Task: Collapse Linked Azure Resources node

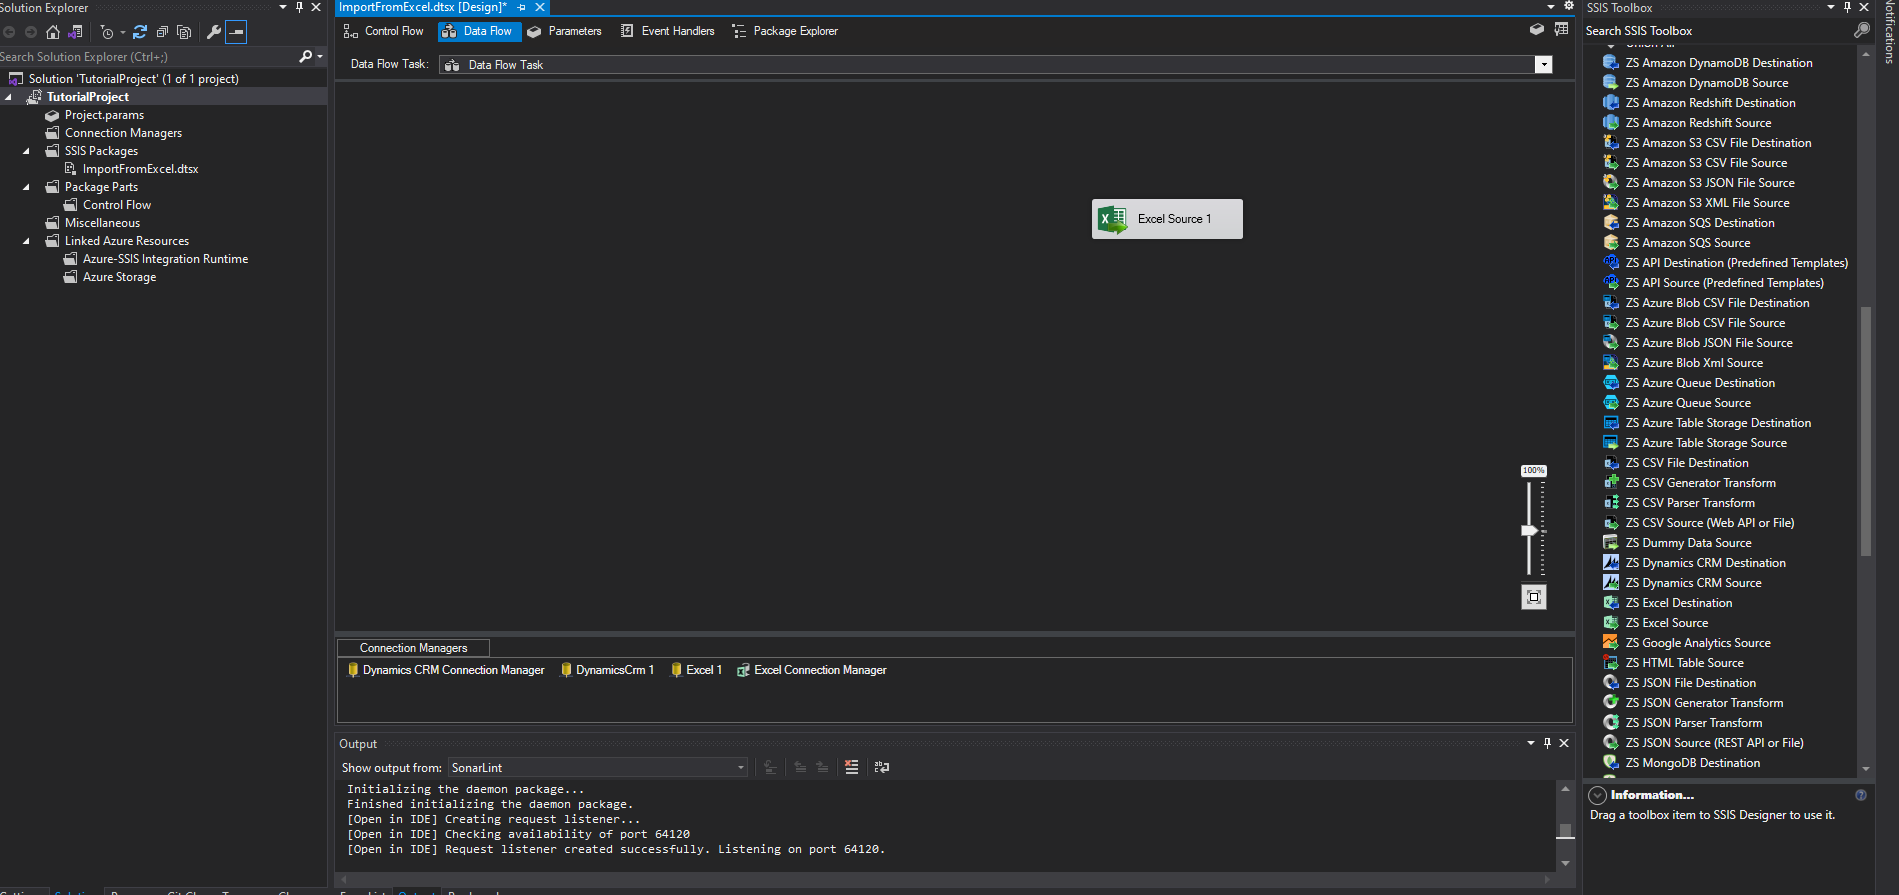Action: tap(27, 241)
